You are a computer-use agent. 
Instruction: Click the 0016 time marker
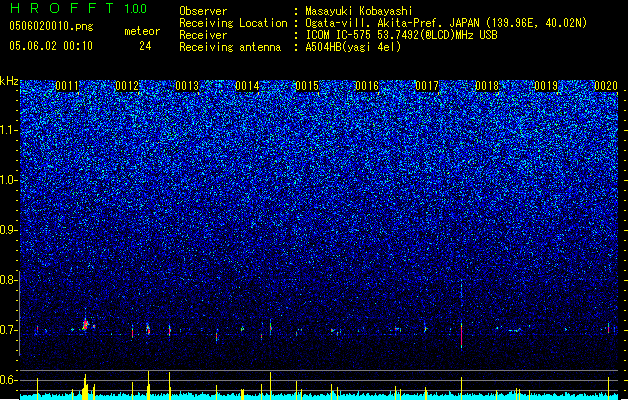point(367,86)
